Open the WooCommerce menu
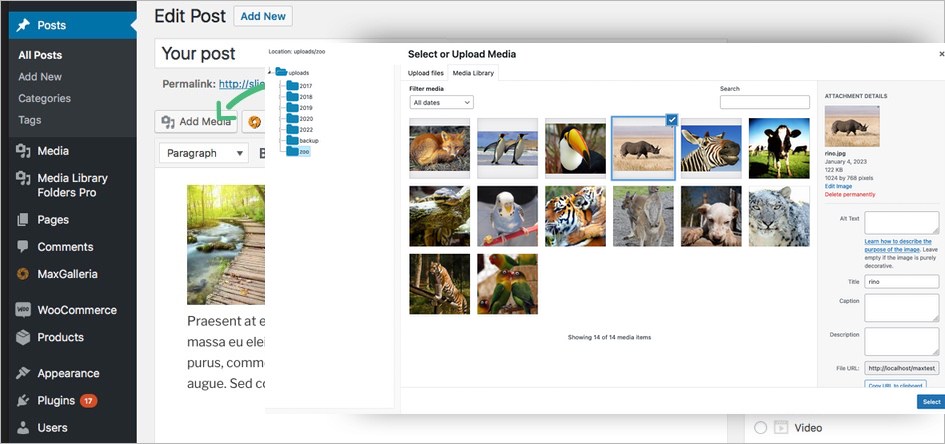 (x=76, y=310)
